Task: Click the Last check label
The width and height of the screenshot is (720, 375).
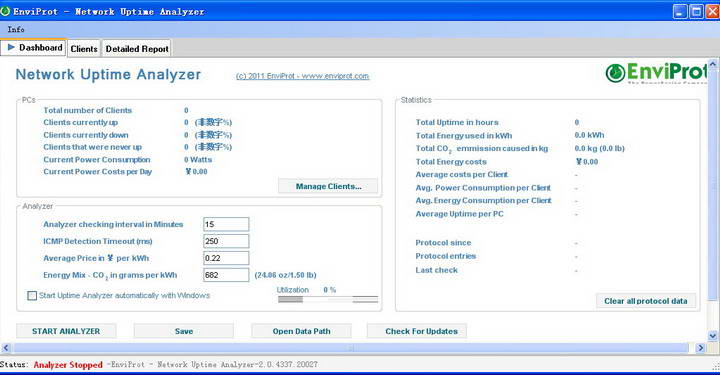Action: click(x=436, y=270)
